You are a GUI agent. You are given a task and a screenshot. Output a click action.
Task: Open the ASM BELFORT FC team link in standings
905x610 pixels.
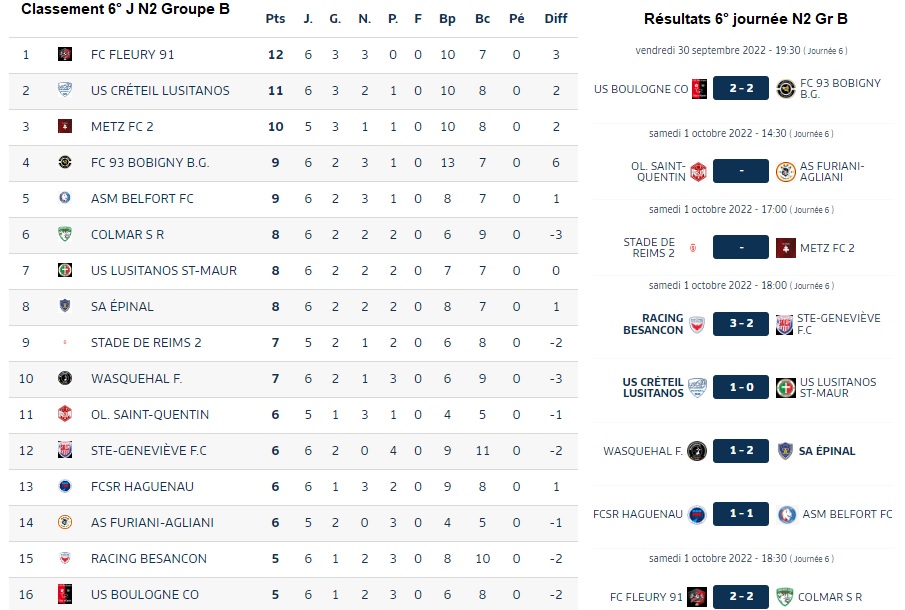point(142,199)
